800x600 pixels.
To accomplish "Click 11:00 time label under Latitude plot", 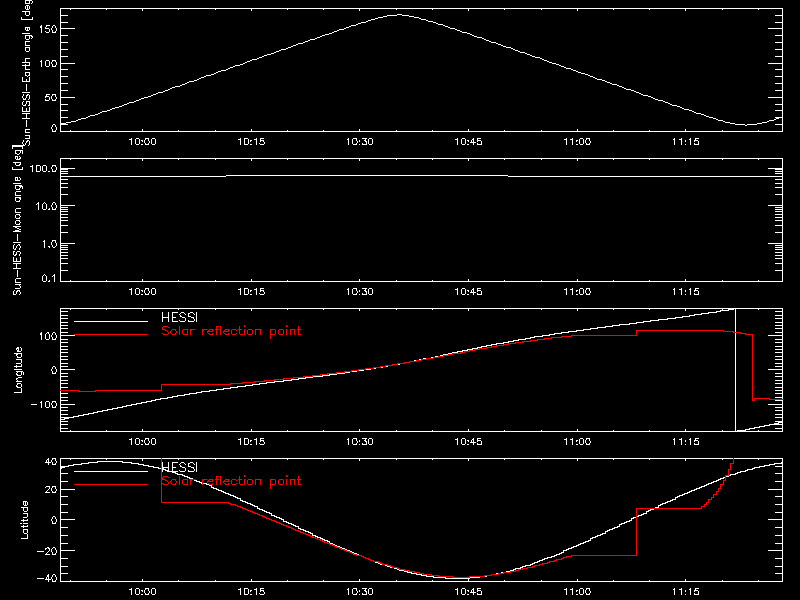I will coord(577,592).
